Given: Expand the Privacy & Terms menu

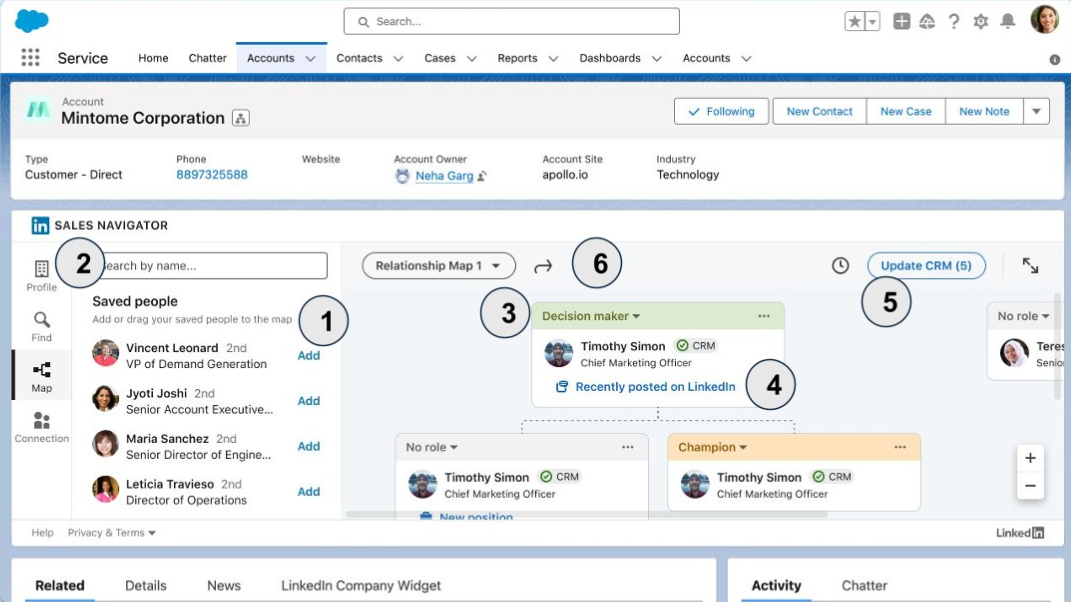Looking at the screenshot, I should (x=111, y=533).
